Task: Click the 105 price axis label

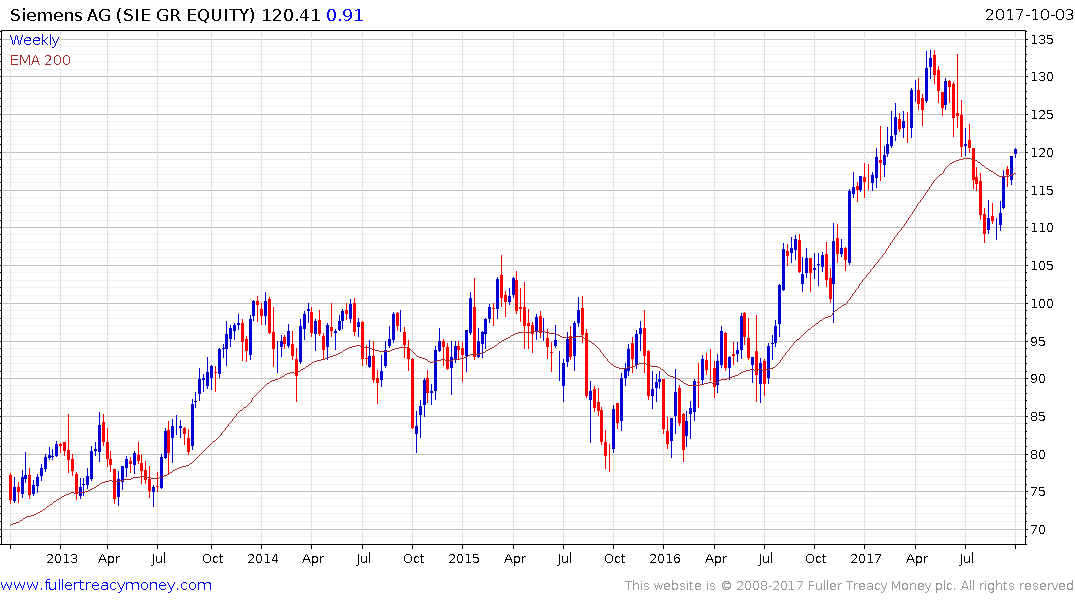Action: (x=1042, y=265)
